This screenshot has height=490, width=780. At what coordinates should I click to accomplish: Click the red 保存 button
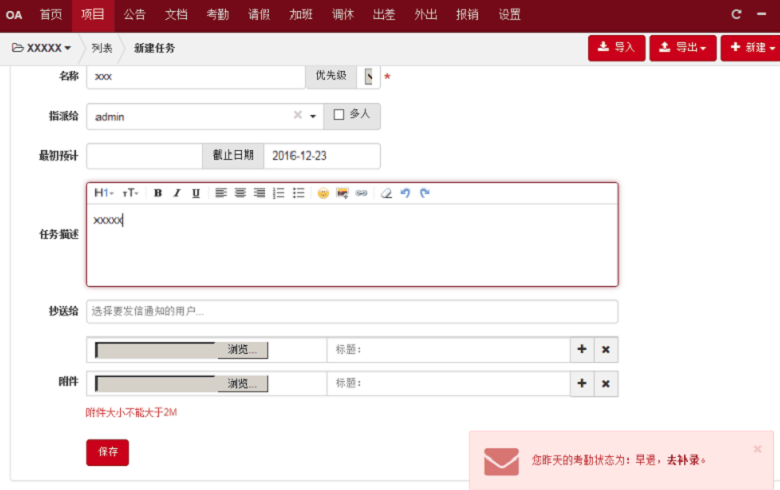(x=107, y=452)
